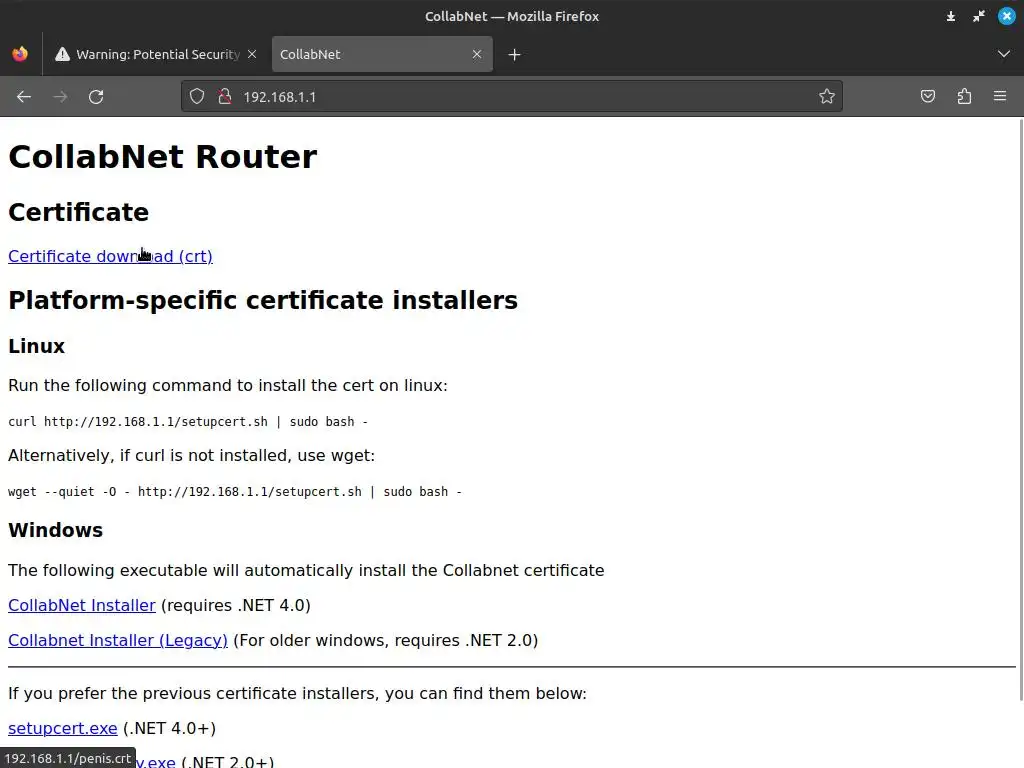Screen dimensions: 1024x768
Task: Open the Save to Pocket button
Action: coord(928,97)
